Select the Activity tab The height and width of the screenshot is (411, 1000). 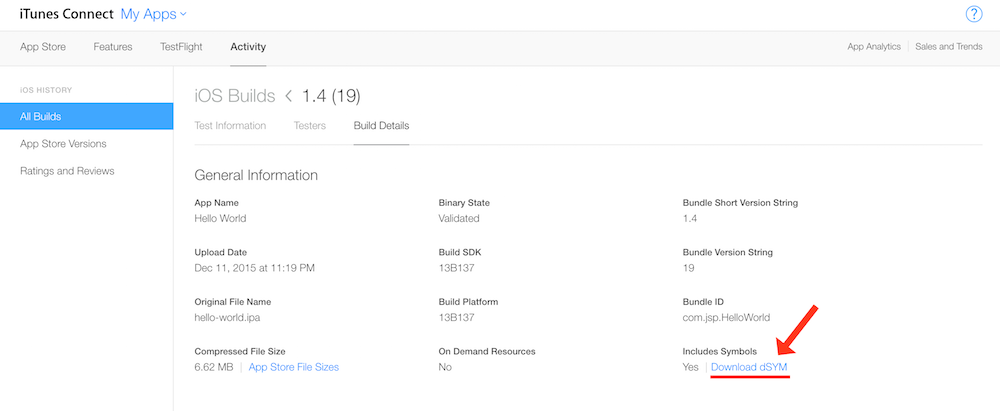click(248, 47)
